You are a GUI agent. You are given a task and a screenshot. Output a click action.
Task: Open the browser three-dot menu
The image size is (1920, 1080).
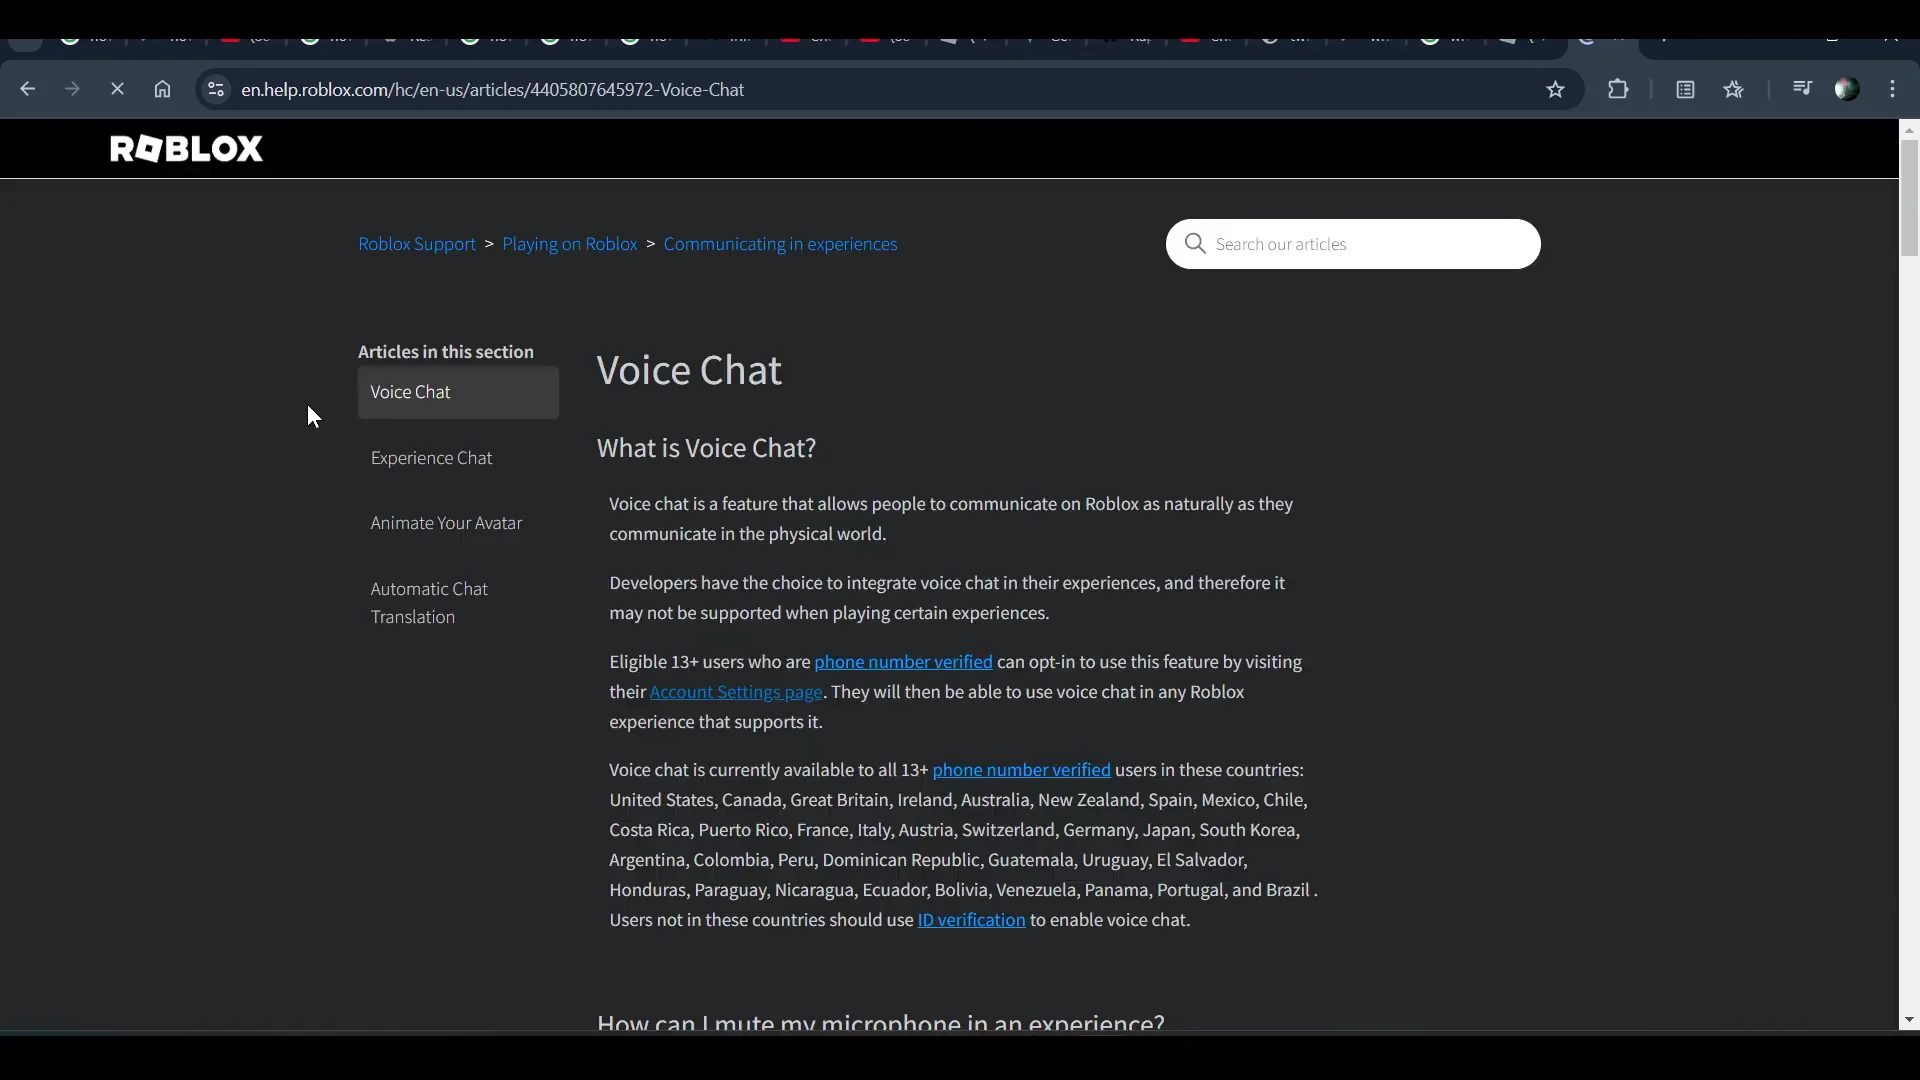1893,89
